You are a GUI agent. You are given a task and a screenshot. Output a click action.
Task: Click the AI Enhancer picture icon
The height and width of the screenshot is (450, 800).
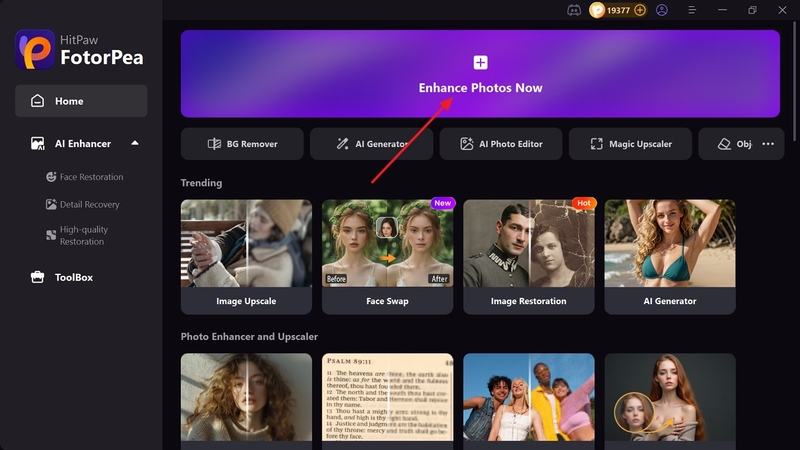38,143
